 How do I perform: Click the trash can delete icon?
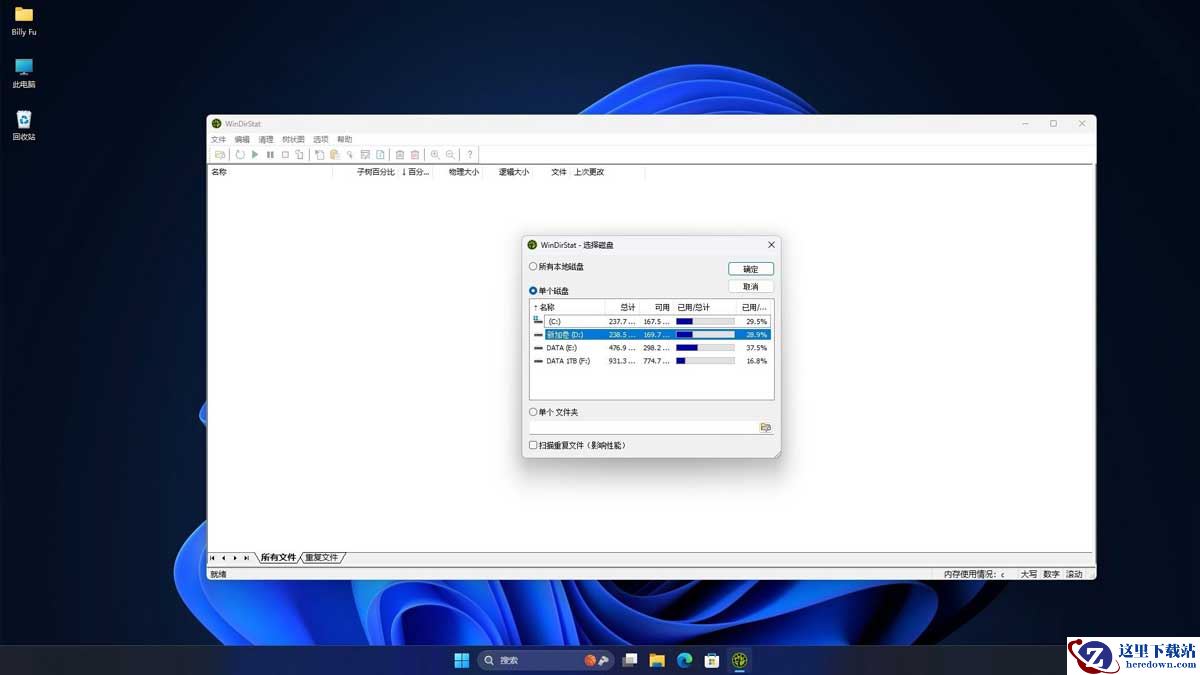point(400,155)
